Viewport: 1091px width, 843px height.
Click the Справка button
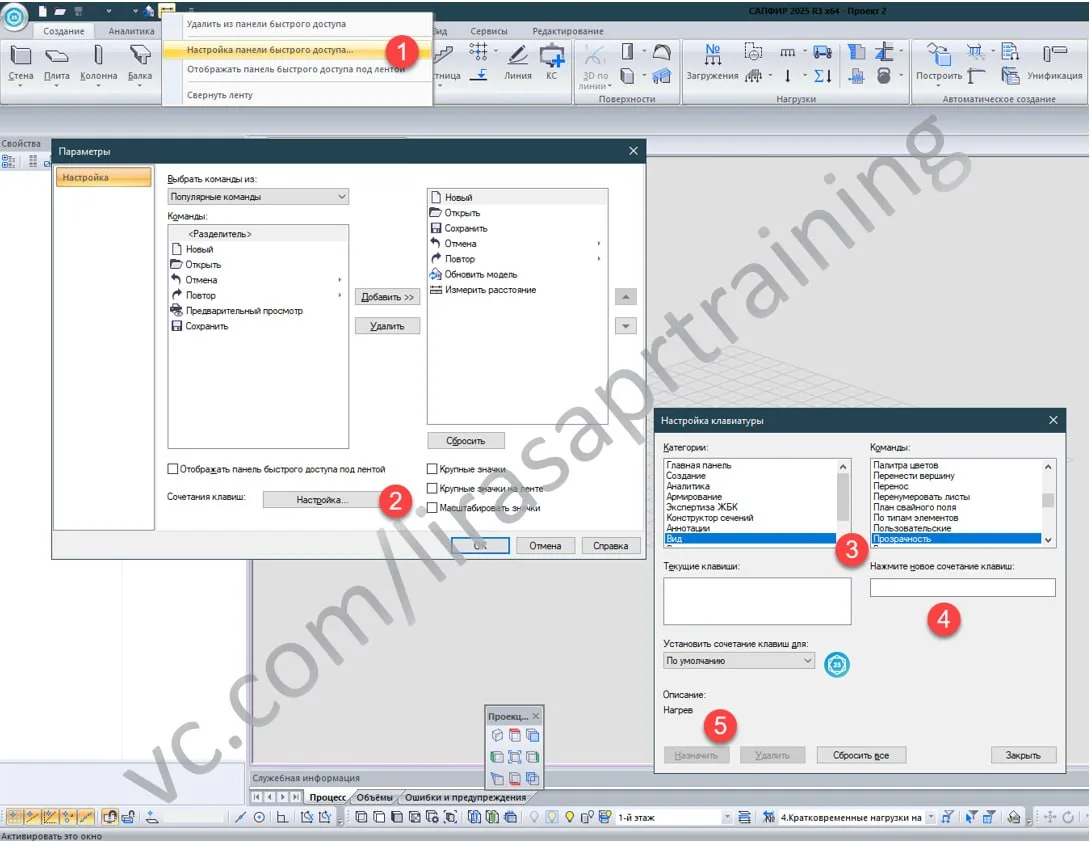[x=610, y=546]
